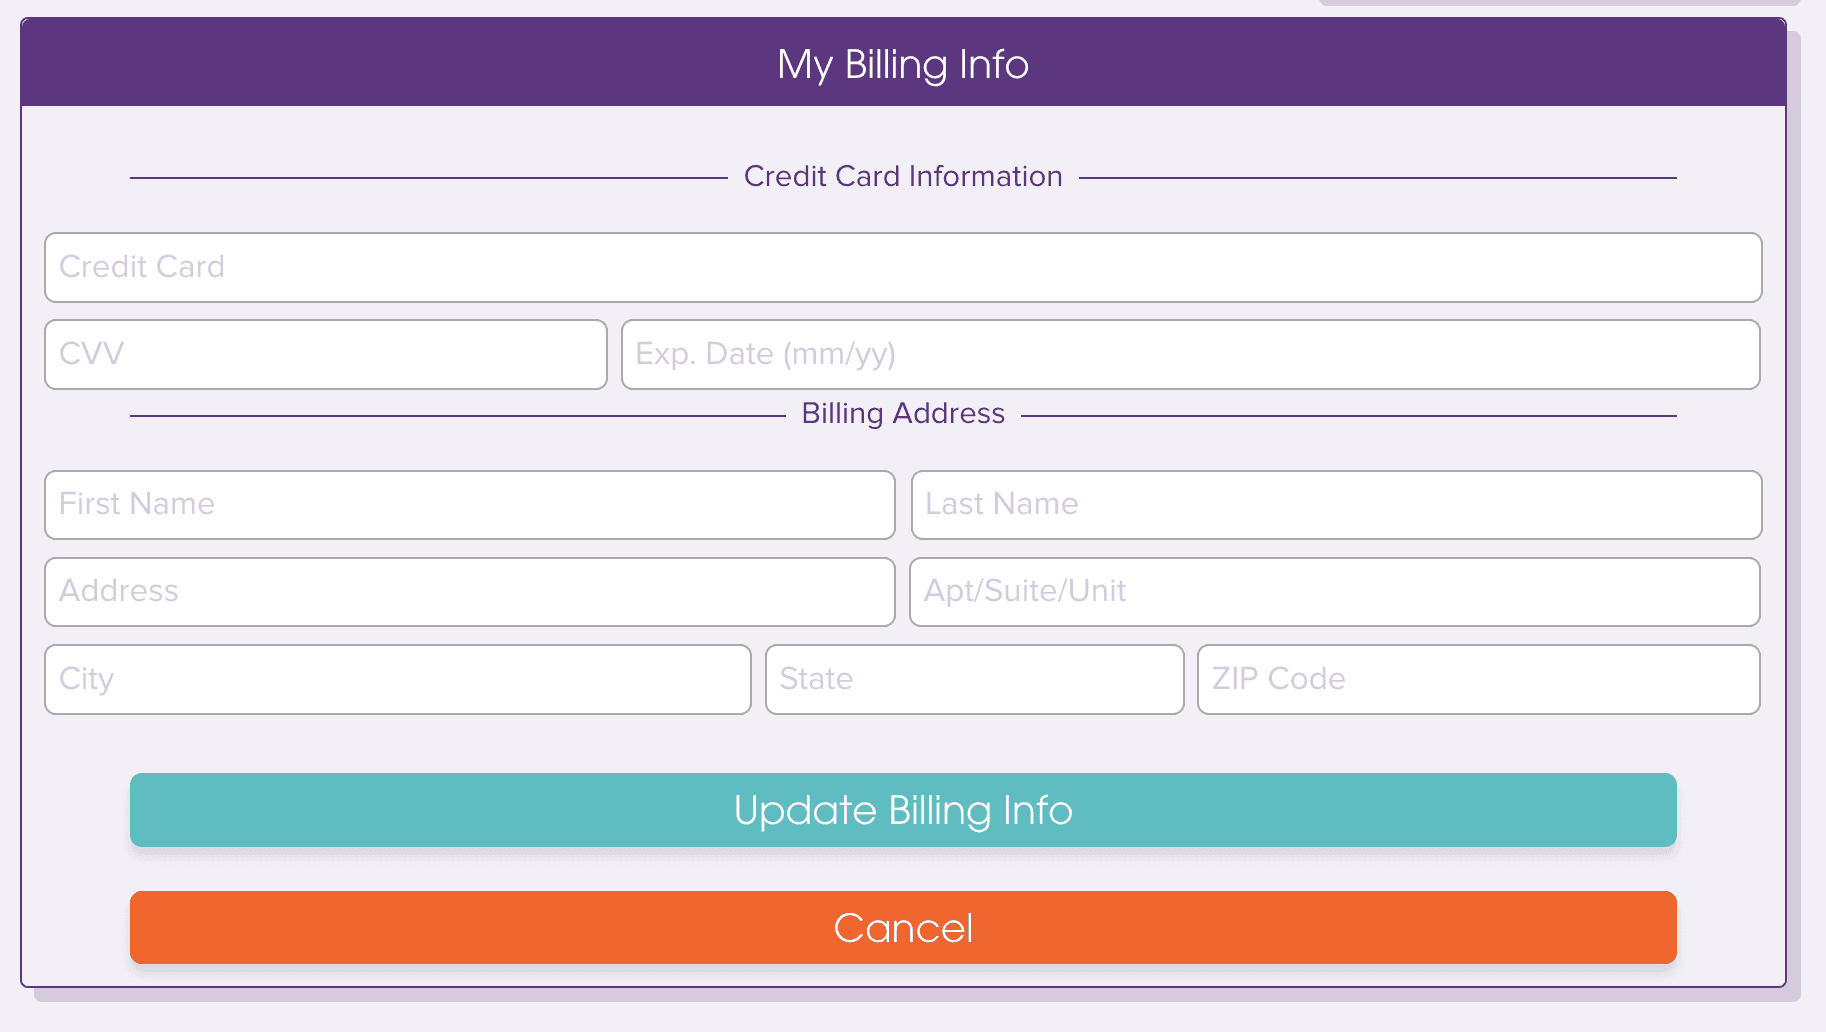Focus the CVV input box
The height and width of the screenshot is (1032, 1826).
[x=326, y=354]
